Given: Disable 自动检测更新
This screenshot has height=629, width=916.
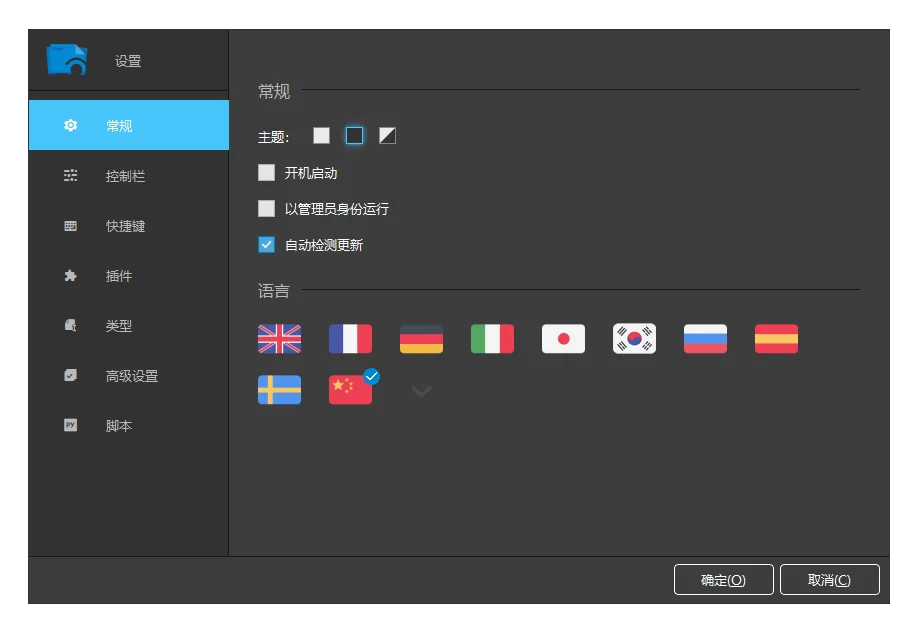Looking at the screenshot, I should click(x=266, y=244).
